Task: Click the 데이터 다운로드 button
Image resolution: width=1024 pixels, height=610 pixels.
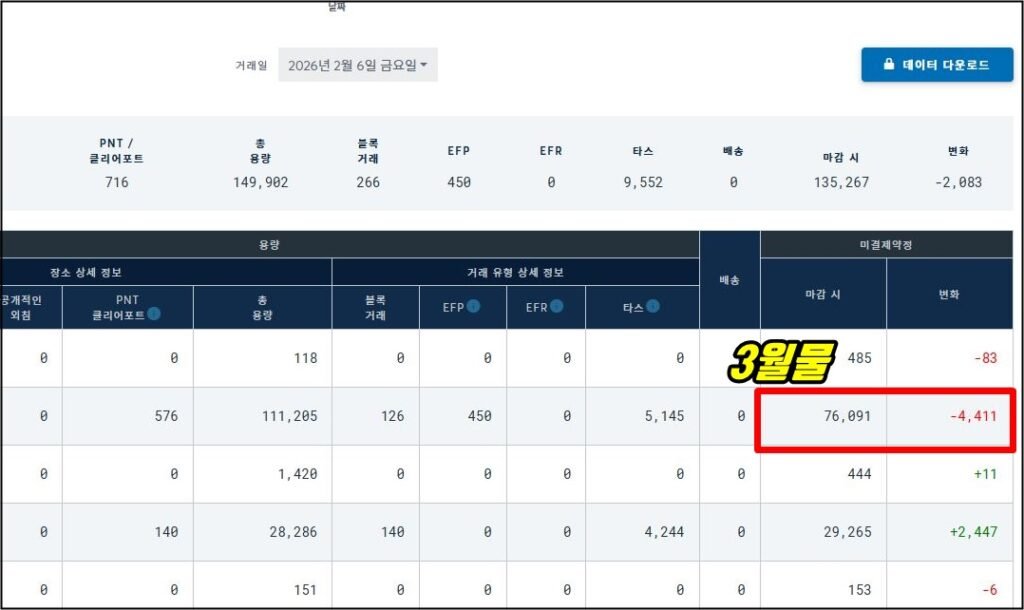Action: (937, 64)
